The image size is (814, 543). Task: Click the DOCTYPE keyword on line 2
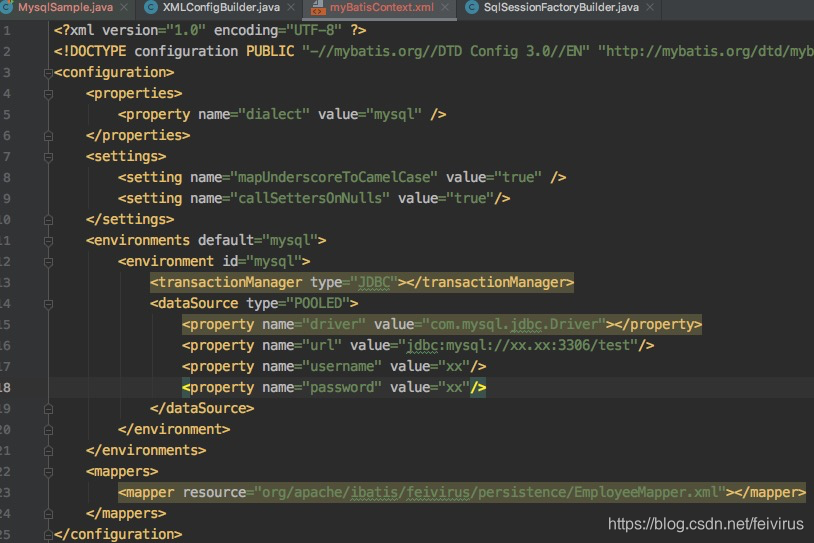pos(93,51)
